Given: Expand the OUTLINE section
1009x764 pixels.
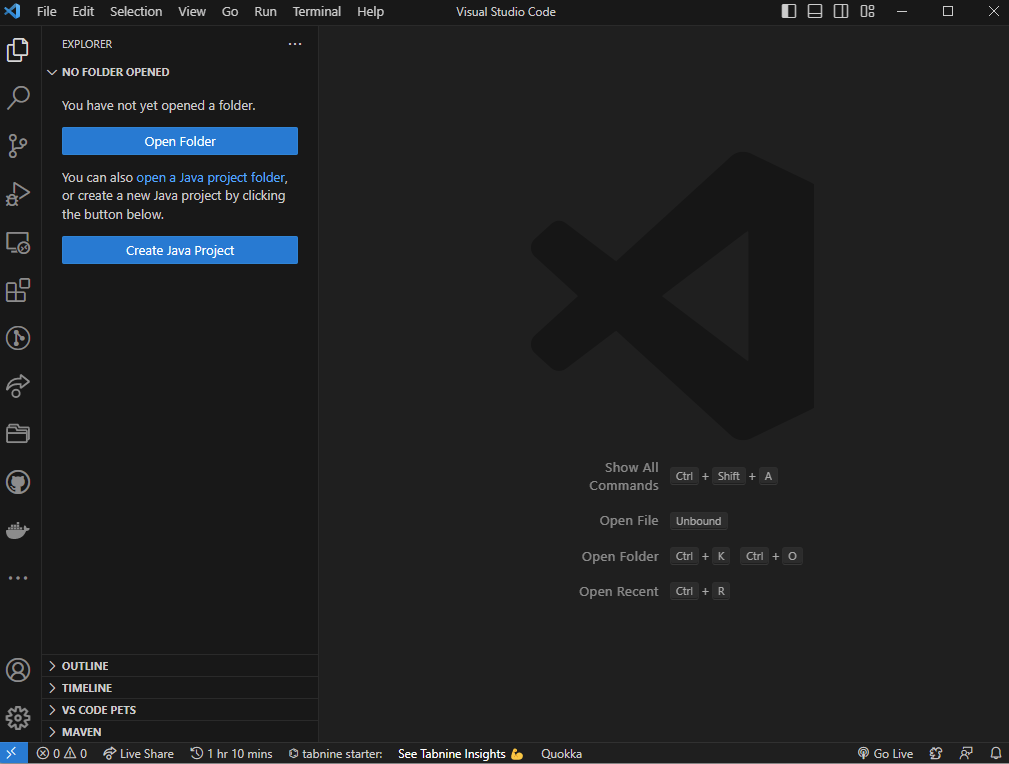Looking at the screenshot, I should point(180,666).
